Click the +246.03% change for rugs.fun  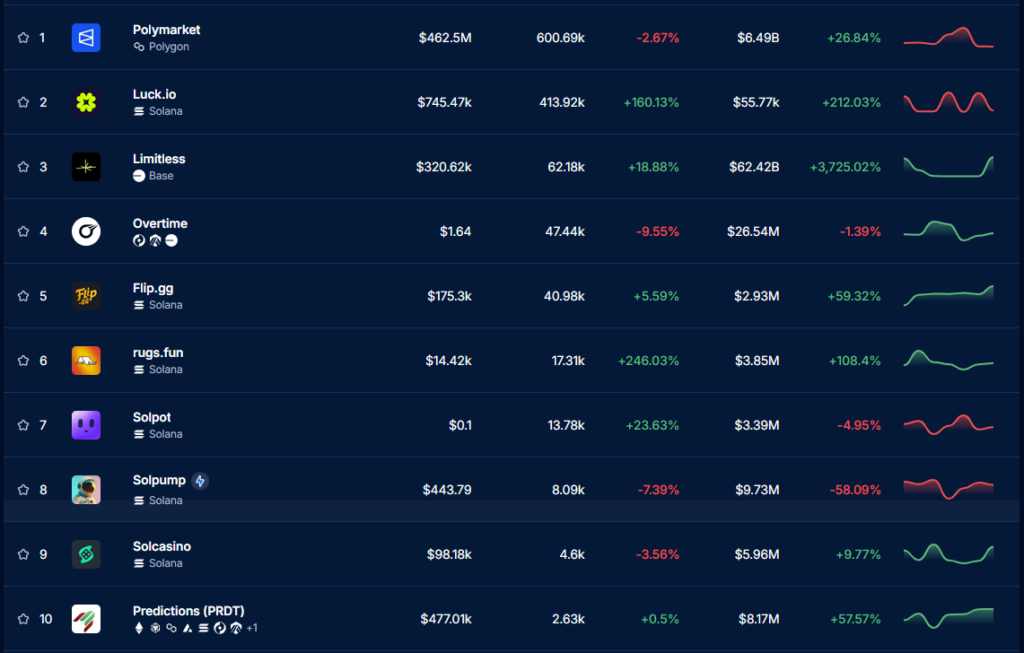point(648,361)
